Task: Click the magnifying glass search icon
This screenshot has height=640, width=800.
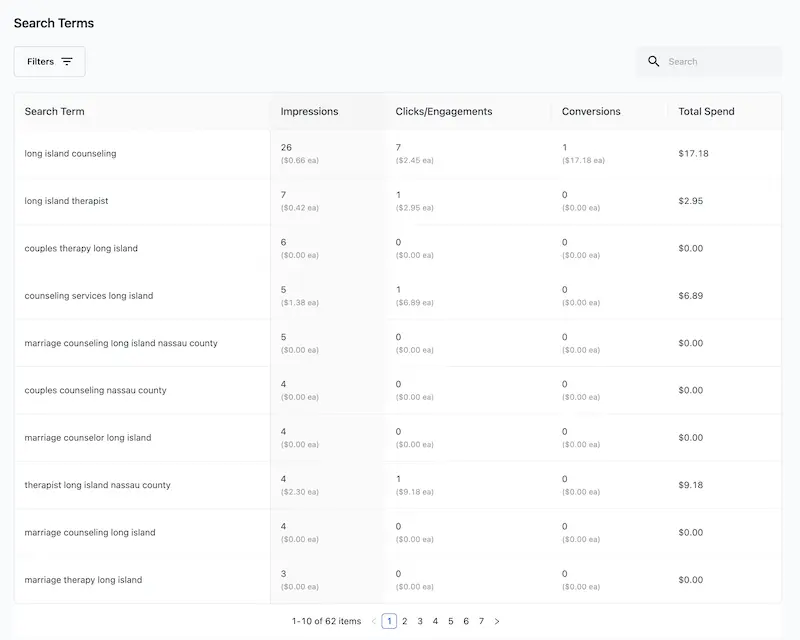Action: click(x=654, y=61)
